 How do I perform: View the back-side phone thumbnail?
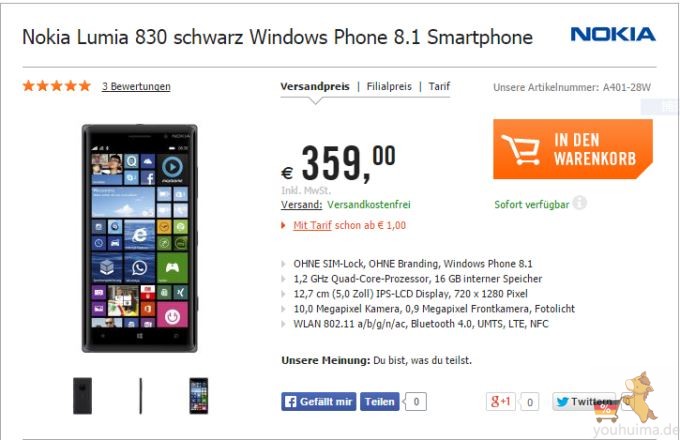point(82,396)
